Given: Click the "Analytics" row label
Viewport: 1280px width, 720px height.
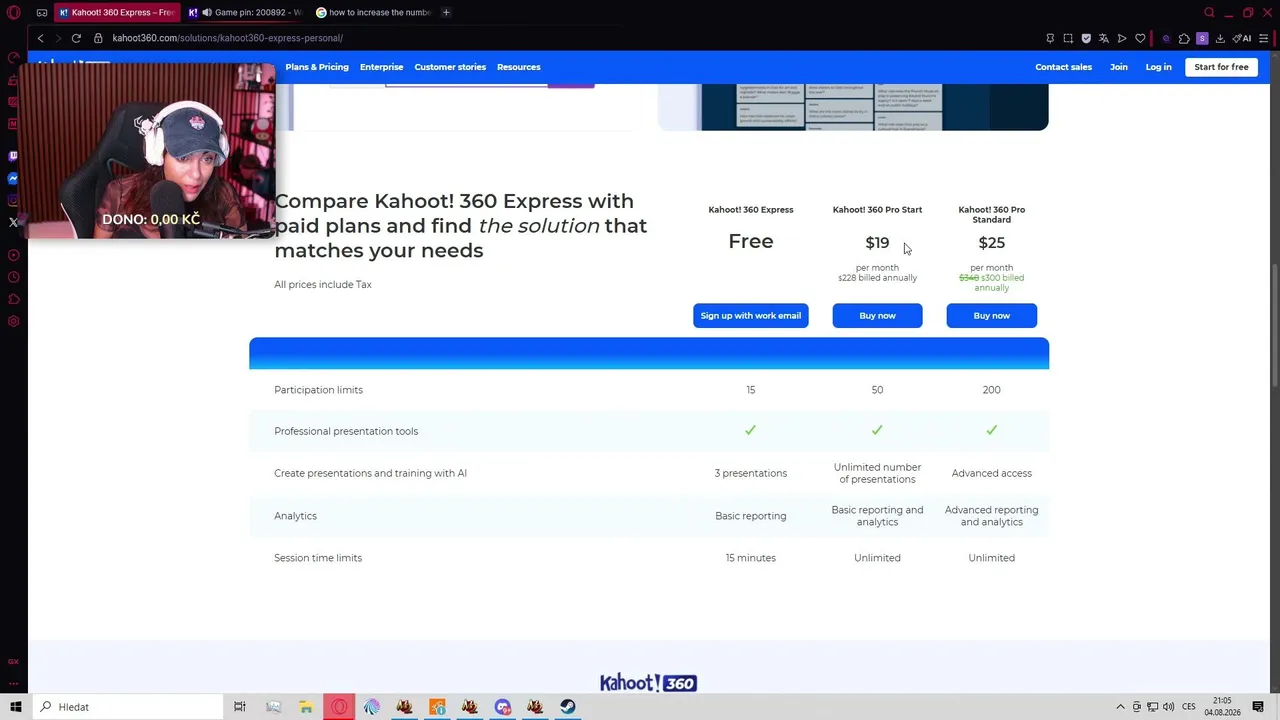Looking at the screenshot, I should click(295, 516).
